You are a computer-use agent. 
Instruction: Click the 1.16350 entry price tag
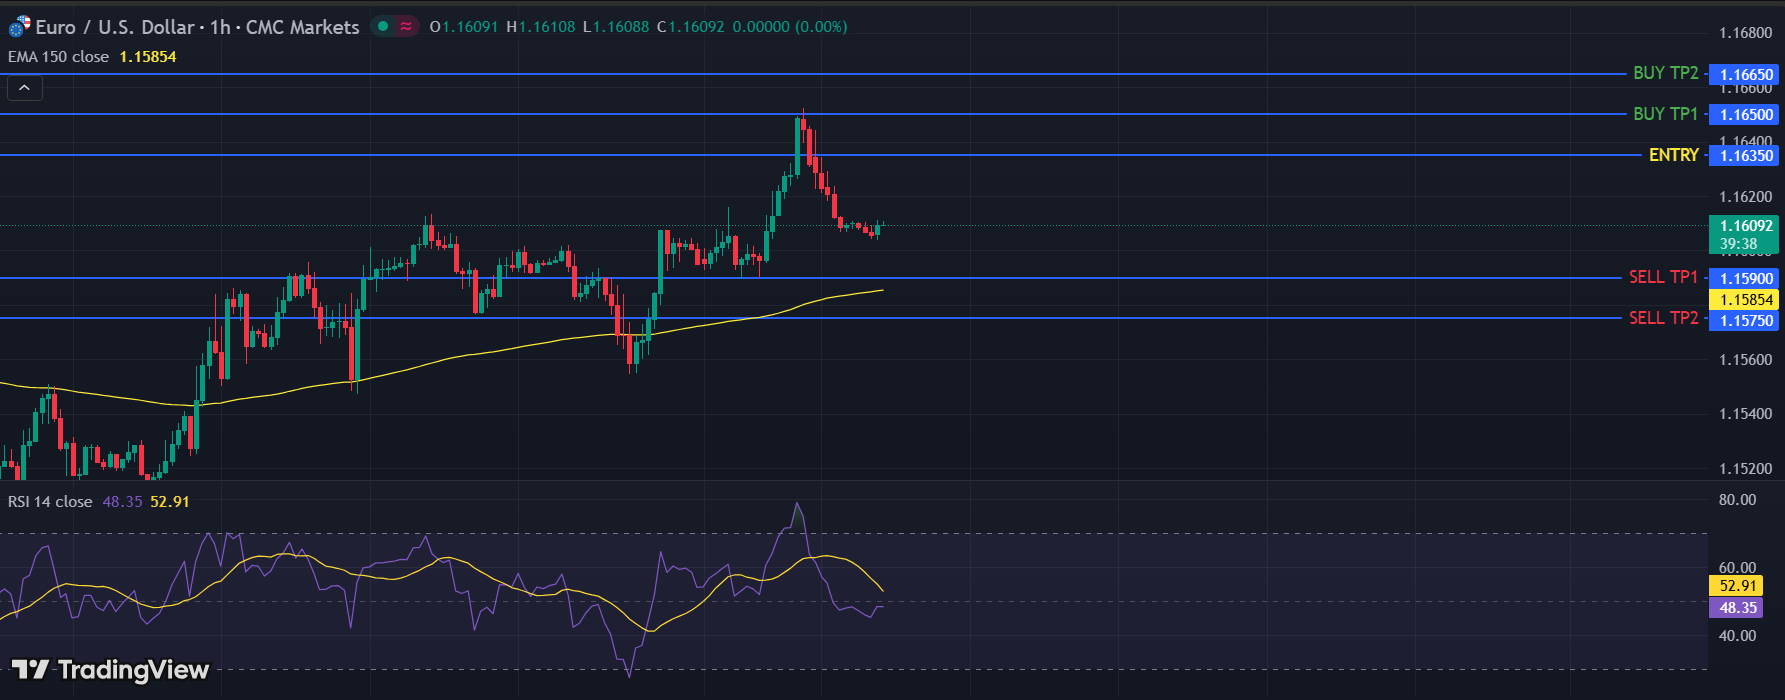(x=1746, y=155)
